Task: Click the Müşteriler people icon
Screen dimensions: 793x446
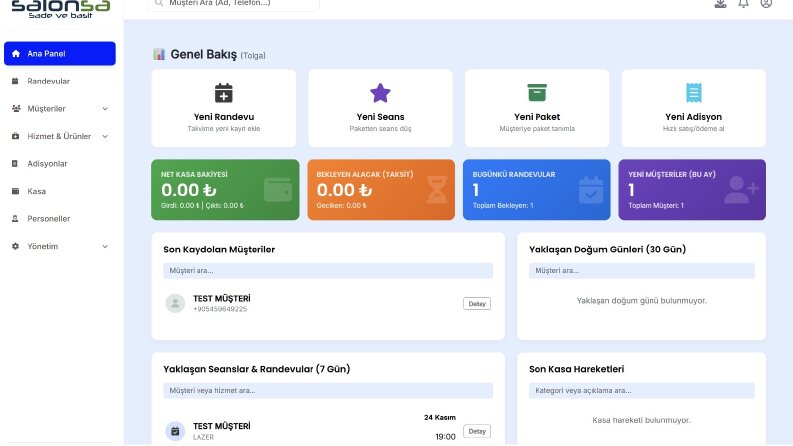Action: tap(16, 109)
